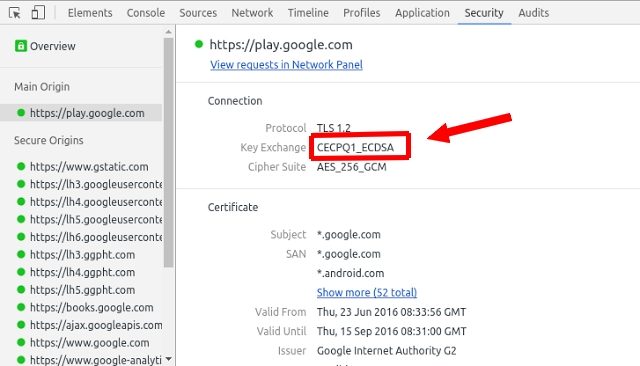
Task: Click green dot beside https://www.google.com
Action: [21, 342]
